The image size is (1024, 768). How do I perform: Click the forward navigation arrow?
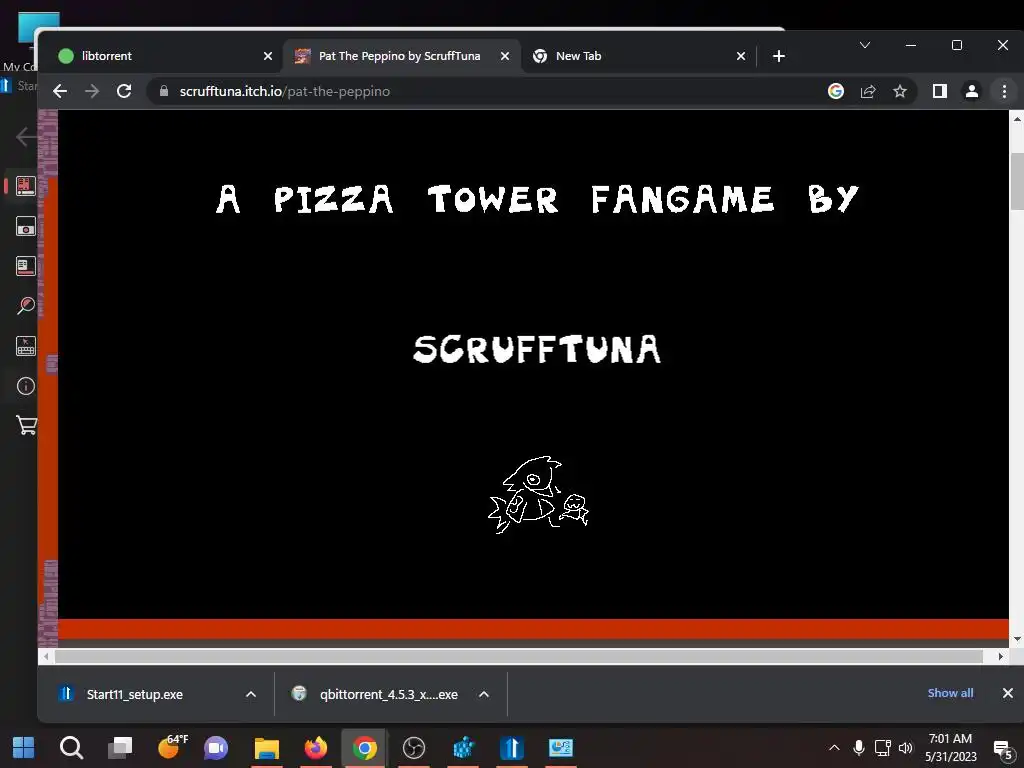click(x=92, y=91)
